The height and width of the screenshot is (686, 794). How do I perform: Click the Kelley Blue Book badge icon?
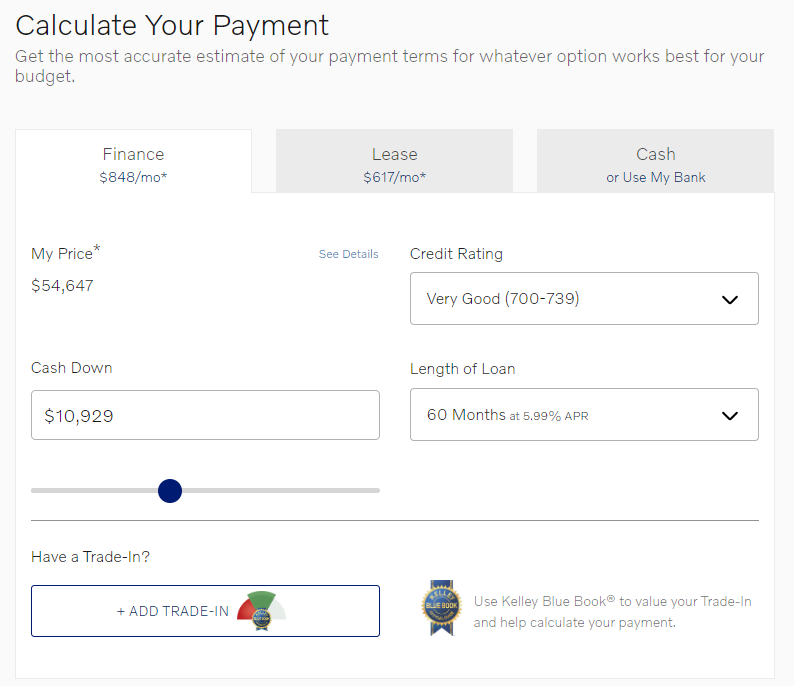439,608
